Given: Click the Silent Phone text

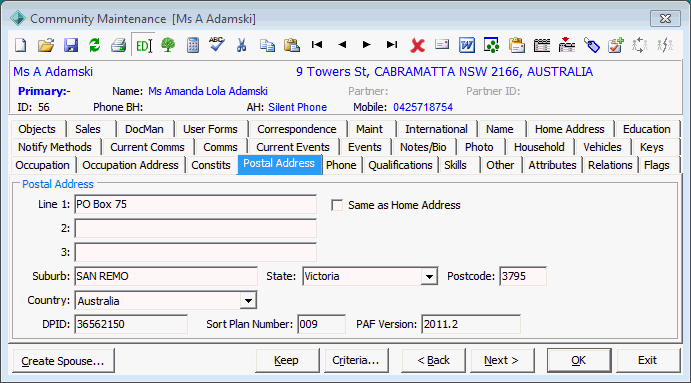Looking at the screenshot, I should click(x=297, y=107).
